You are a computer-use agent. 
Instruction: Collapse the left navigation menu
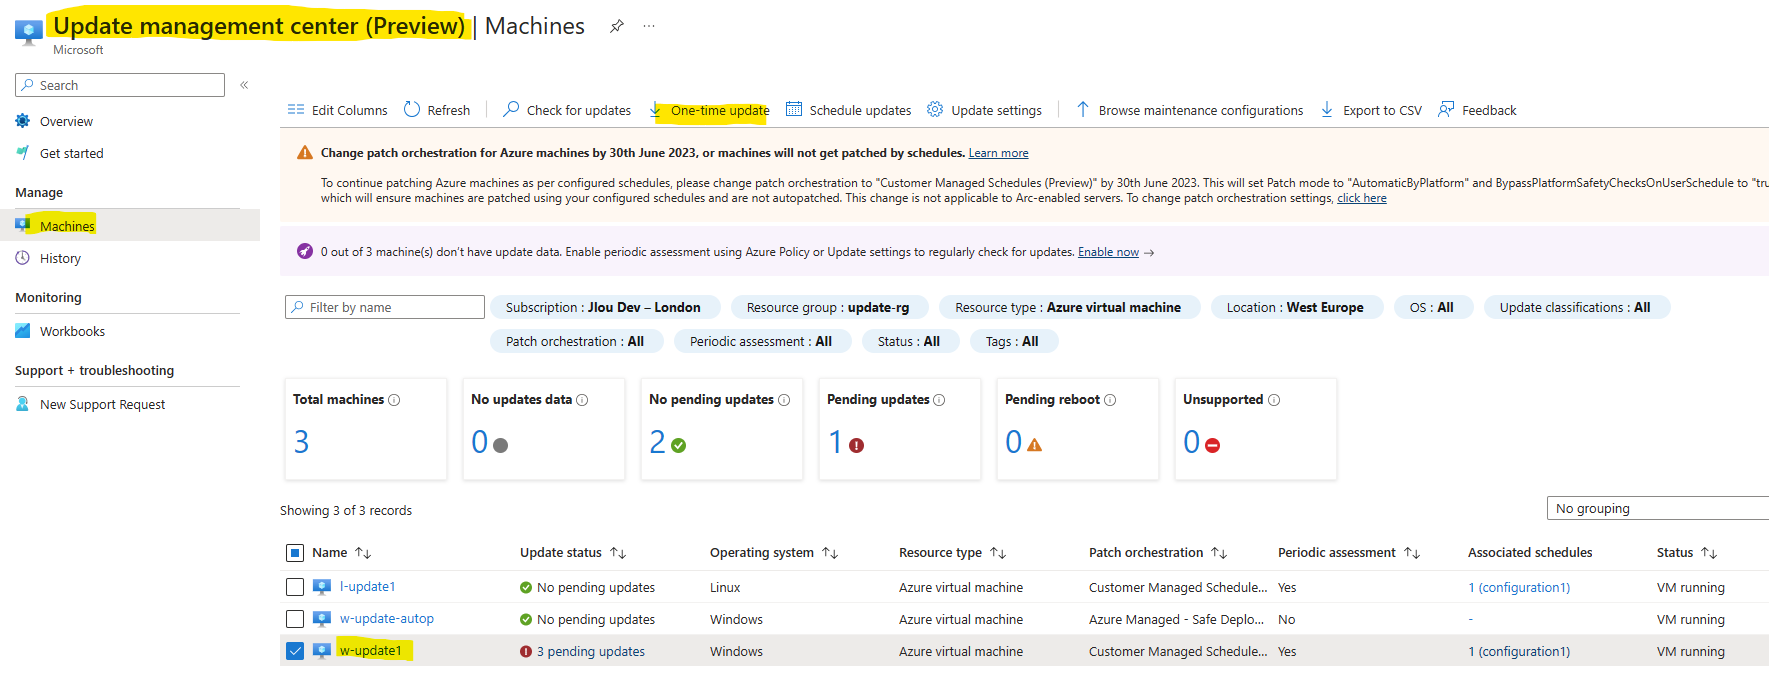pyautogui.click(x=244, y=85)
